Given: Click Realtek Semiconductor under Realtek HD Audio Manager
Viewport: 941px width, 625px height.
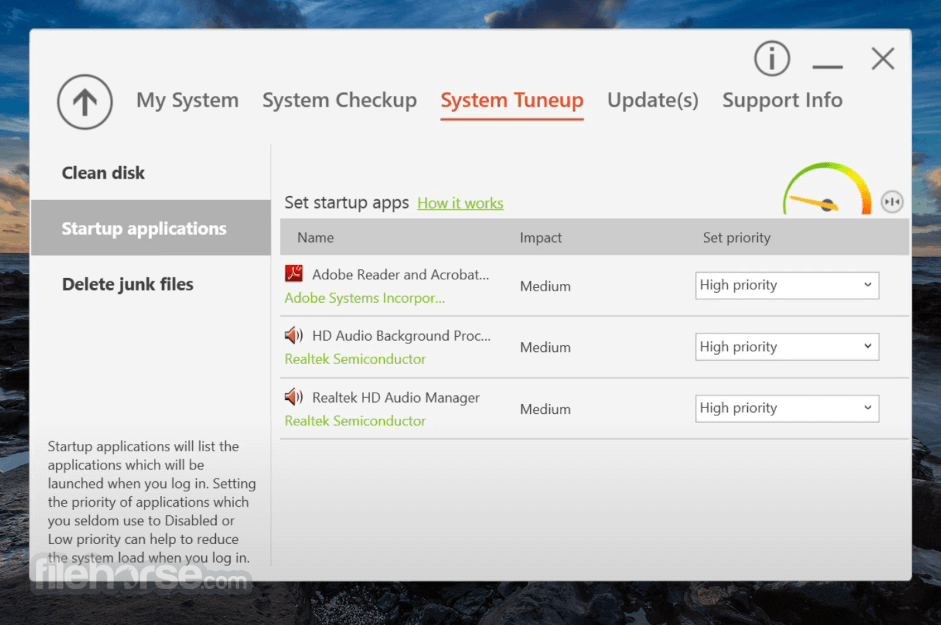Looking at the screenshot, I should [x=355, y=421].
